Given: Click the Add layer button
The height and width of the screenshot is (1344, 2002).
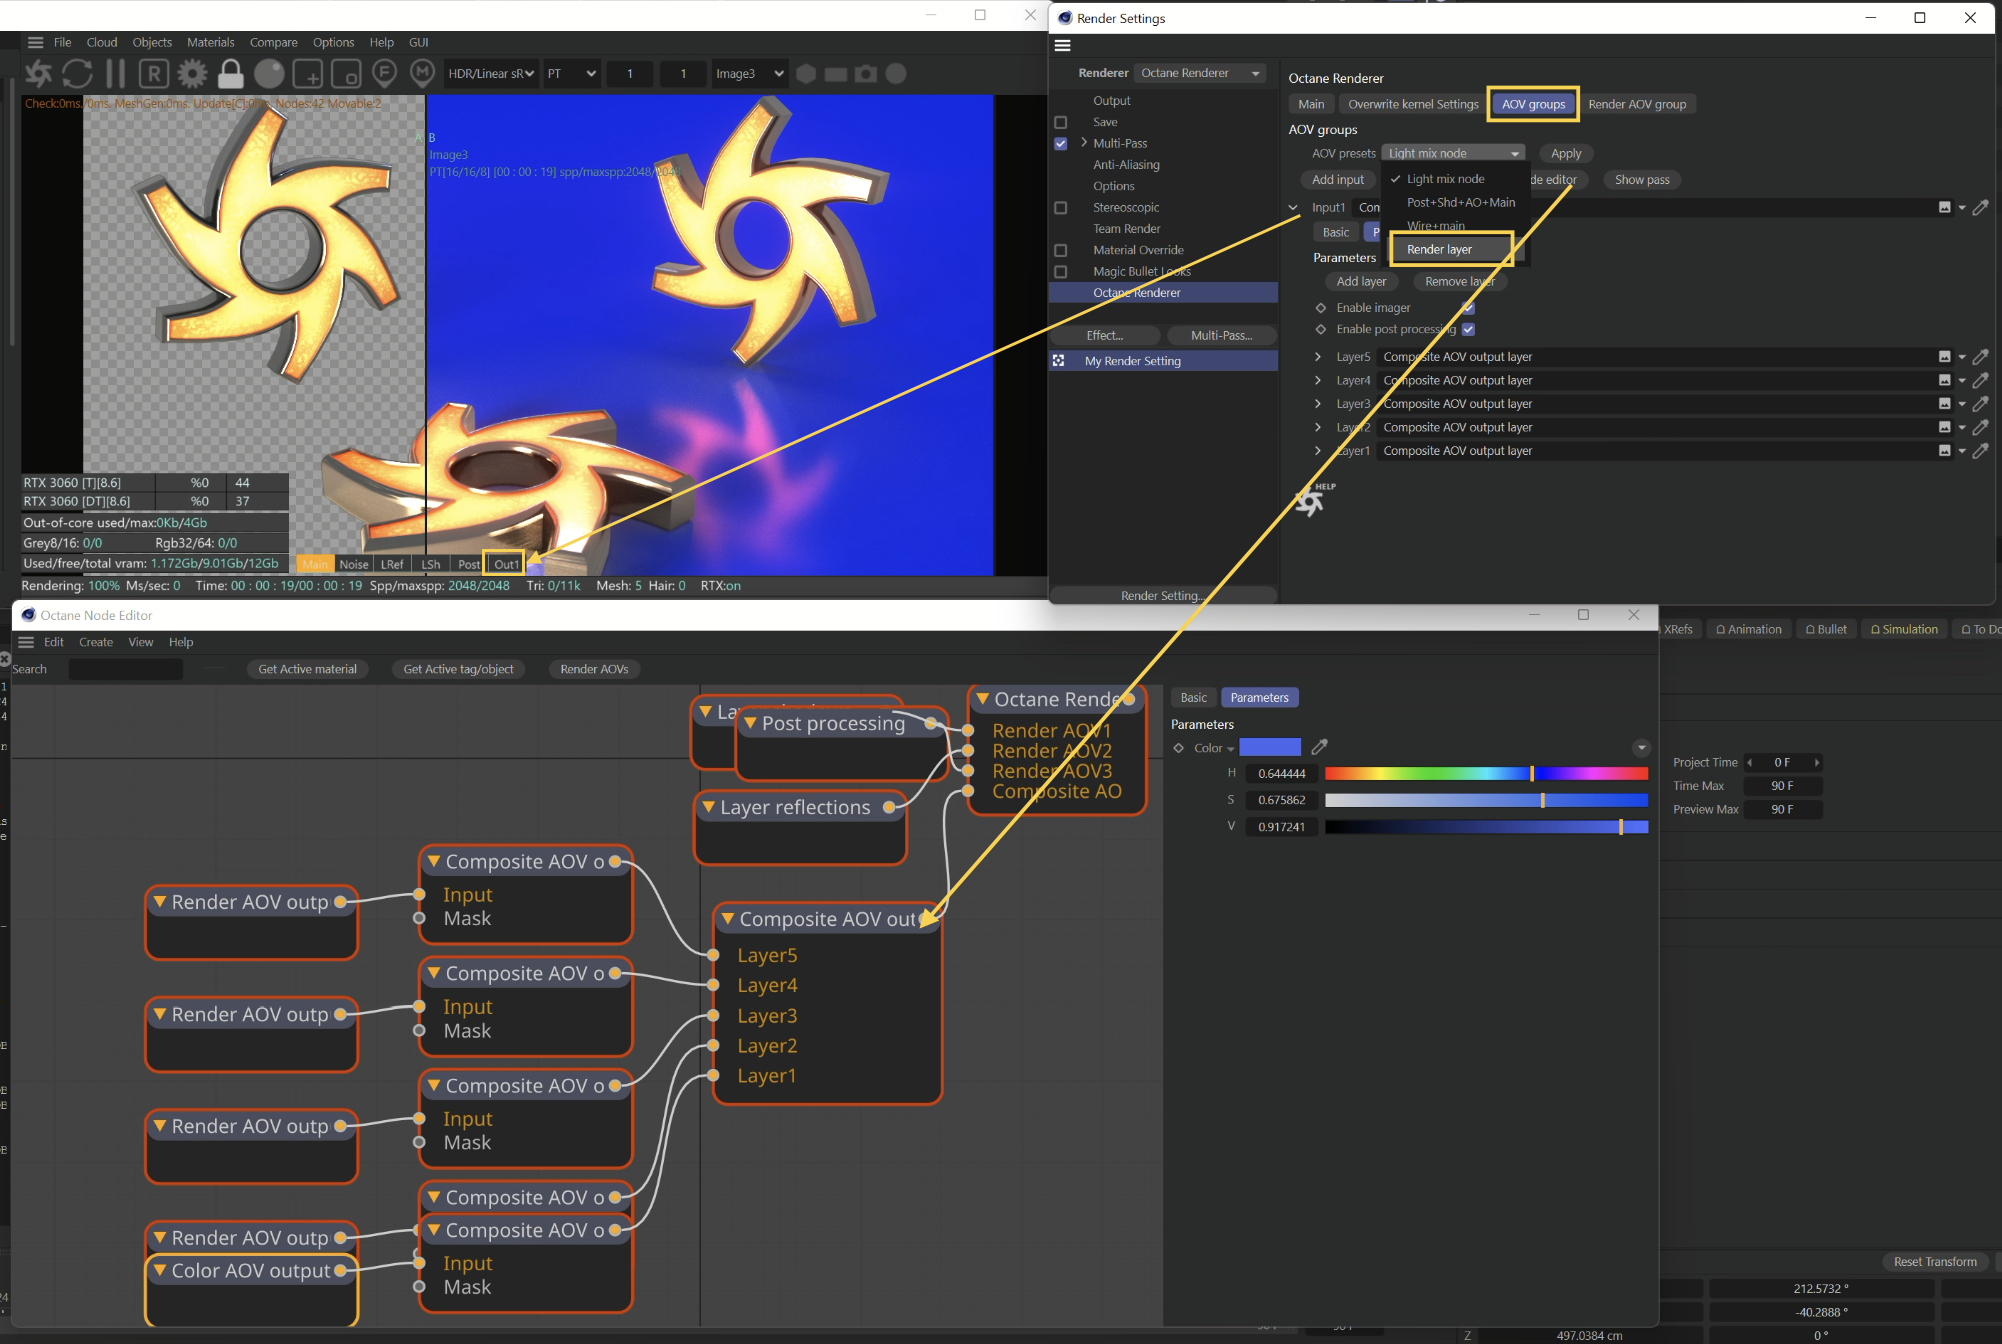Looking at the screenshot, I should (1361, 281).
